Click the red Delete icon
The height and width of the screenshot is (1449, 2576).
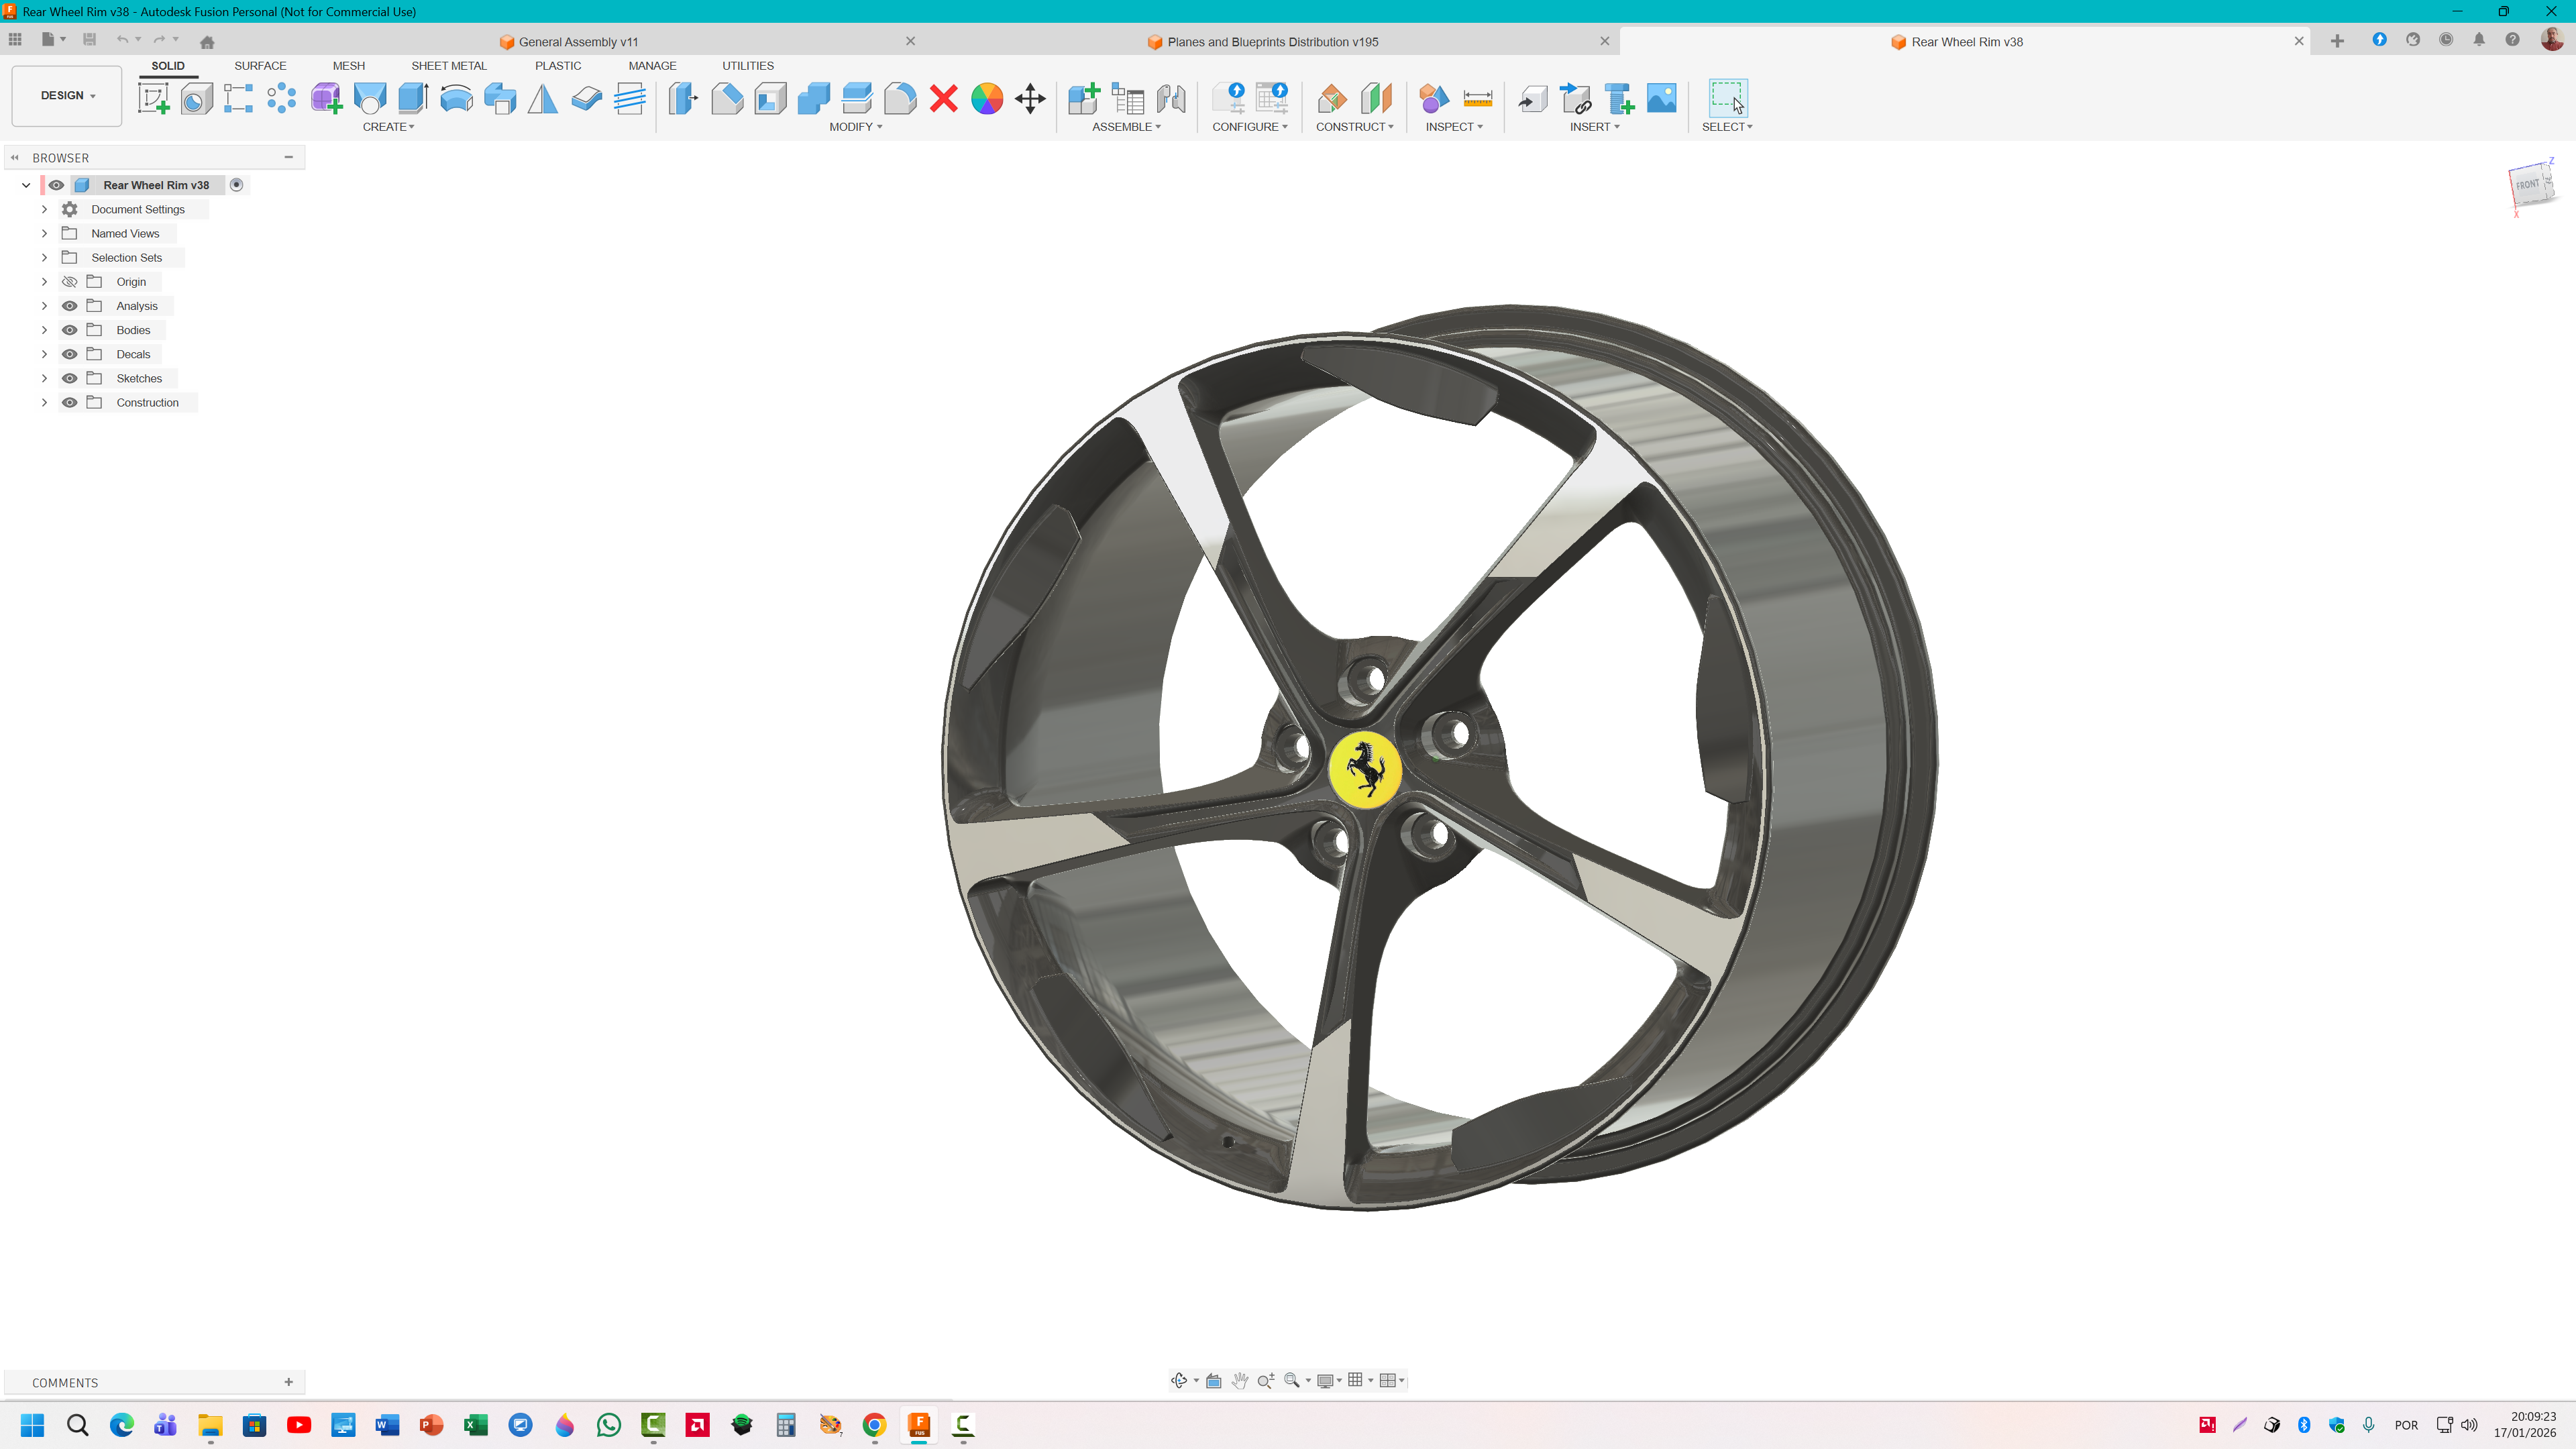[943, 98]
